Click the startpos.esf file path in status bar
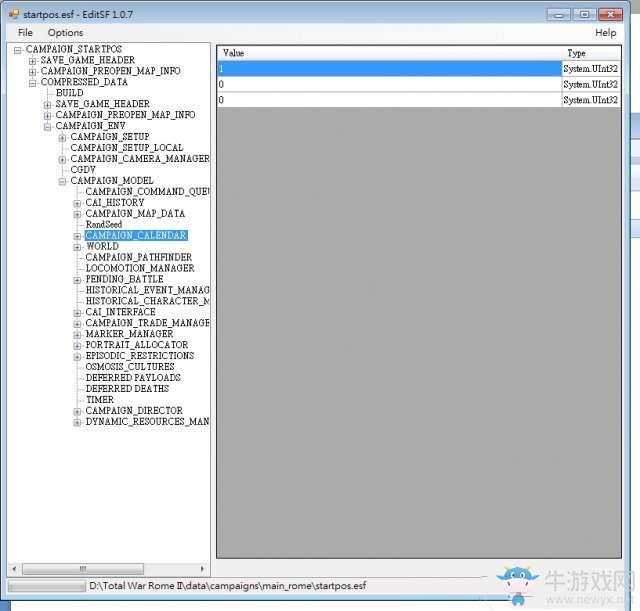Screen dimensions: 640x611 pyautogui.click(x=227, y=586)
